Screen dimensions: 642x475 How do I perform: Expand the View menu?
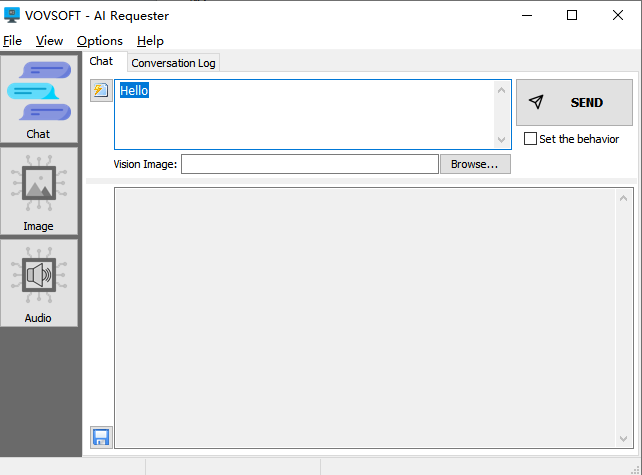(49, 41)
